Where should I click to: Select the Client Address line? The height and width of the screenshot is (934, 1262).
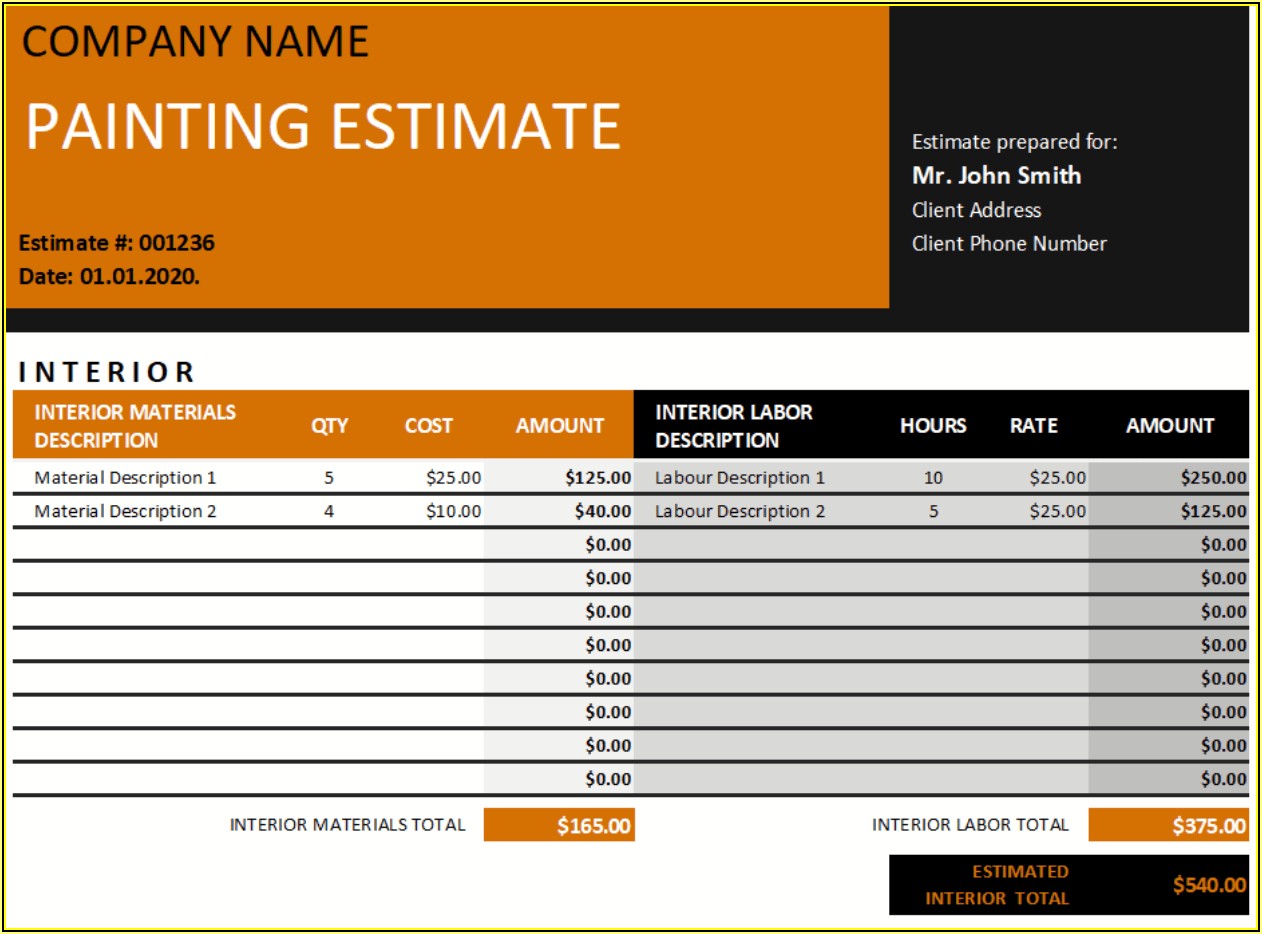976,210
